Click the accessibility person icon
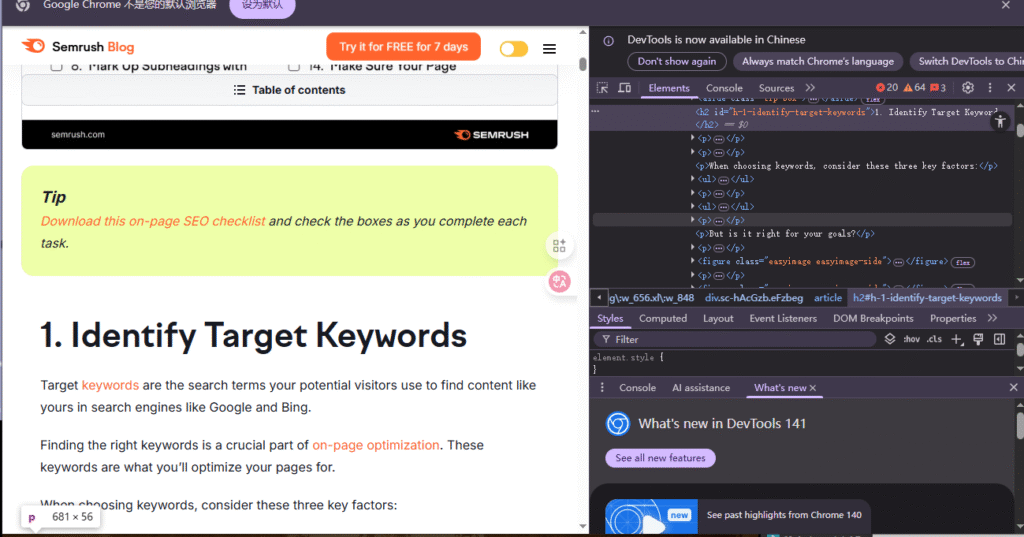This screenshot has width=1024, height=537. [1000, 119]
